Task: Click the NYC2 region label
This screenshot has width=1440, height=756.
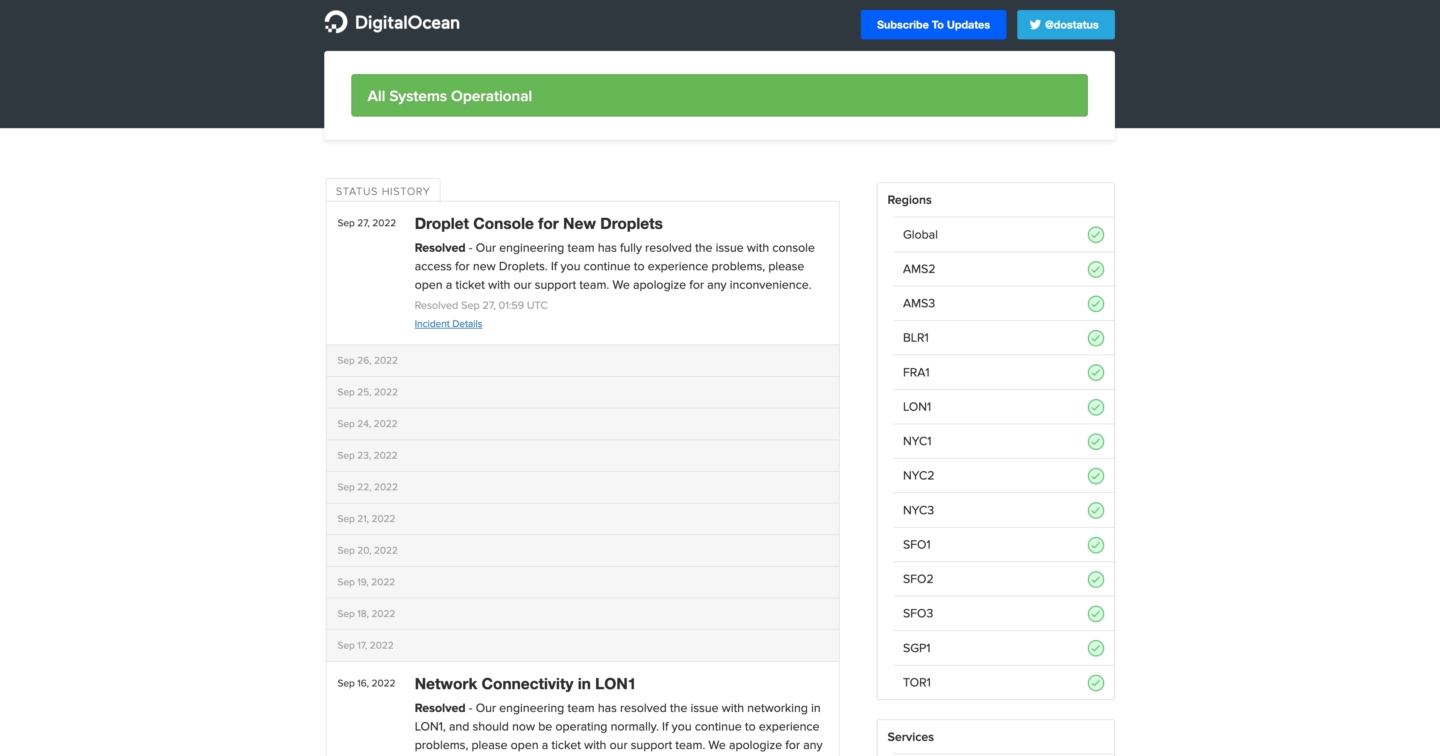Action: point(918,476)
